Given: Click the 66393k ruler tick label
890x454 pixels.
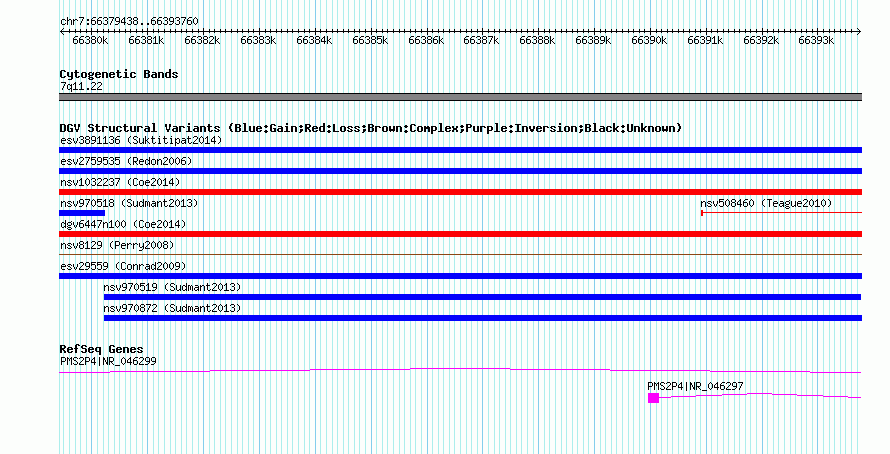Looking at the screenshot, I should click(x=816, y=40).
